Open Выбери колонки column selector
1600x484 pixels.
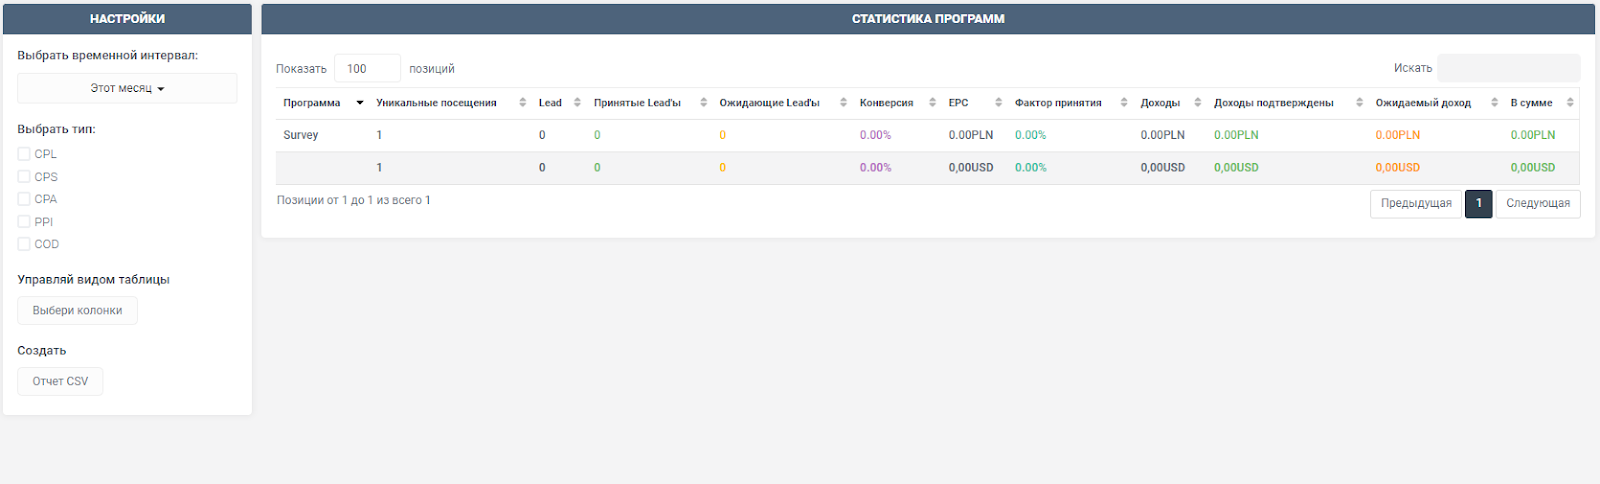click(77, 311)
